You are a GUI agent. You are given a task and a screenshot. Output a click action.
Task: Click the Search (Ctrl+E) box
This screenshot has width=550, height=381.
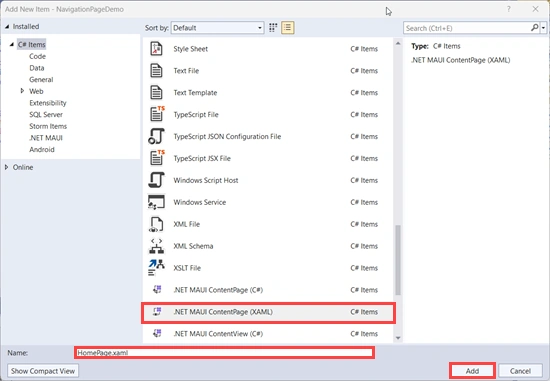467,28
